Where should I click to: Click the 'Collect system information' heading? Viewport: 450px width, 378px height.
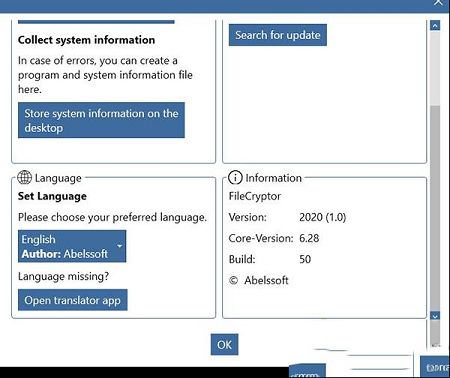[x=86, y=40]
